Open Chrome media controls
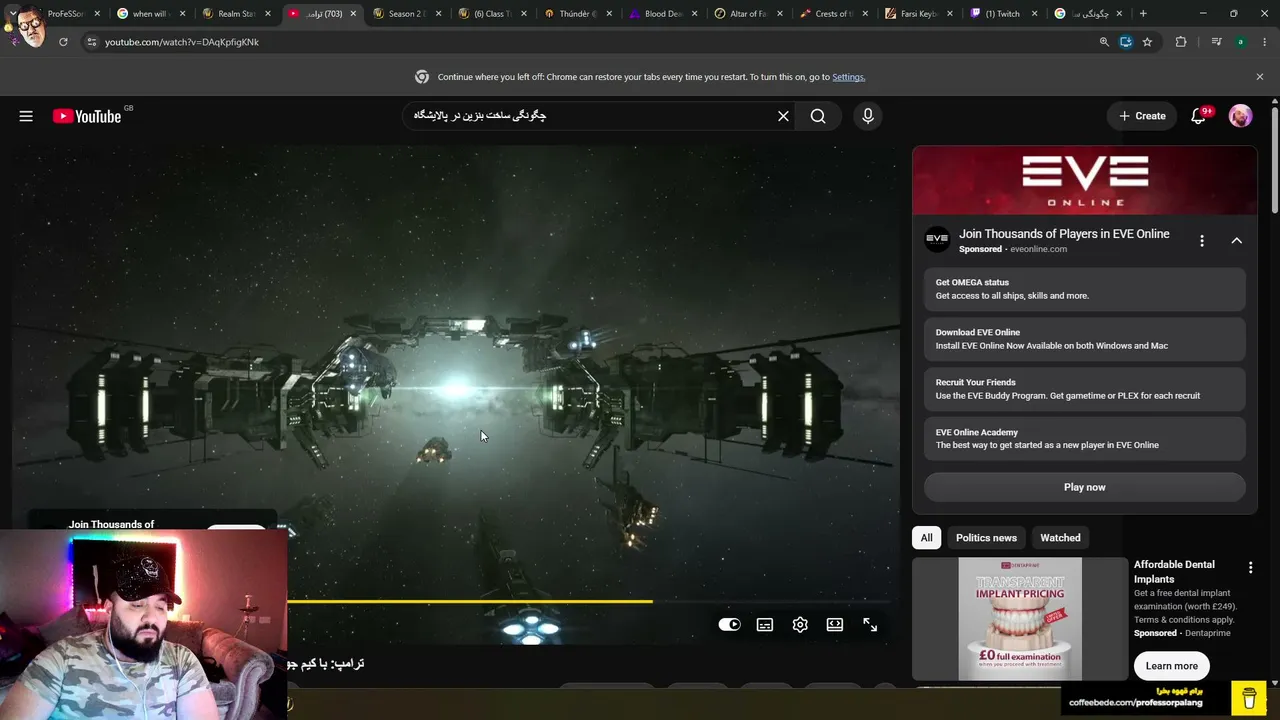1280x720 pixels. (1216, 42)
